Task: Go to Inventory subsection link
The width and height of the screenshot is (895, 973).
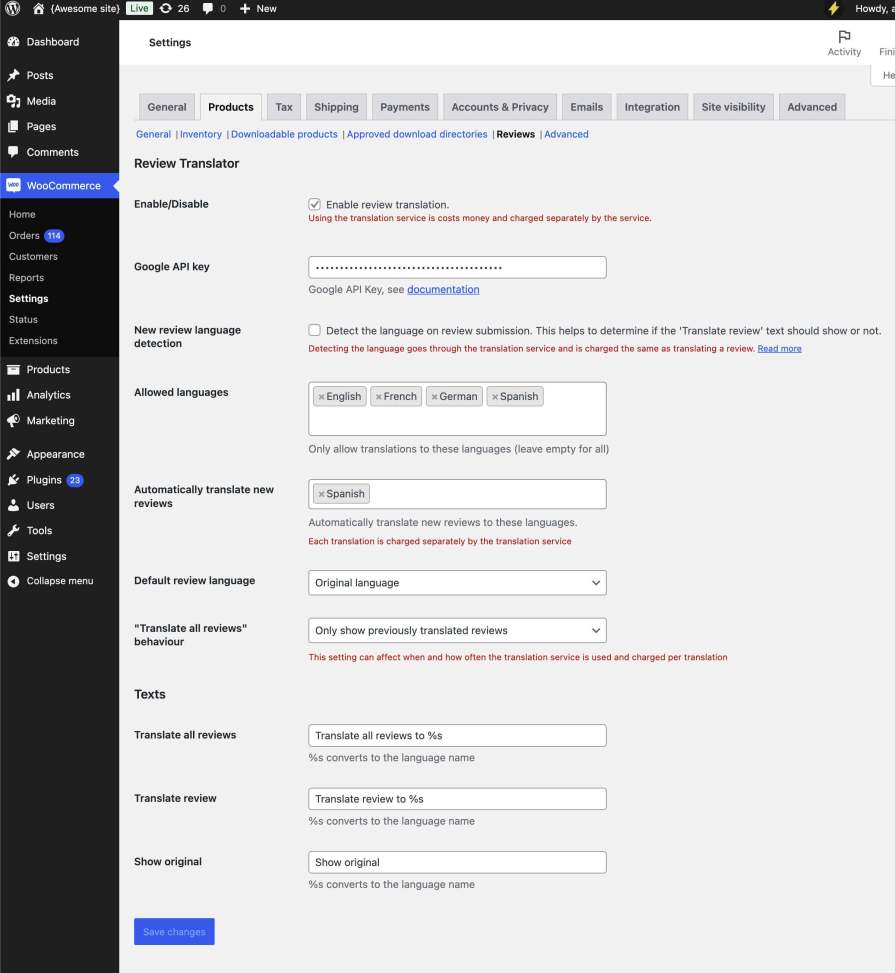Action: tap(200, 134)
